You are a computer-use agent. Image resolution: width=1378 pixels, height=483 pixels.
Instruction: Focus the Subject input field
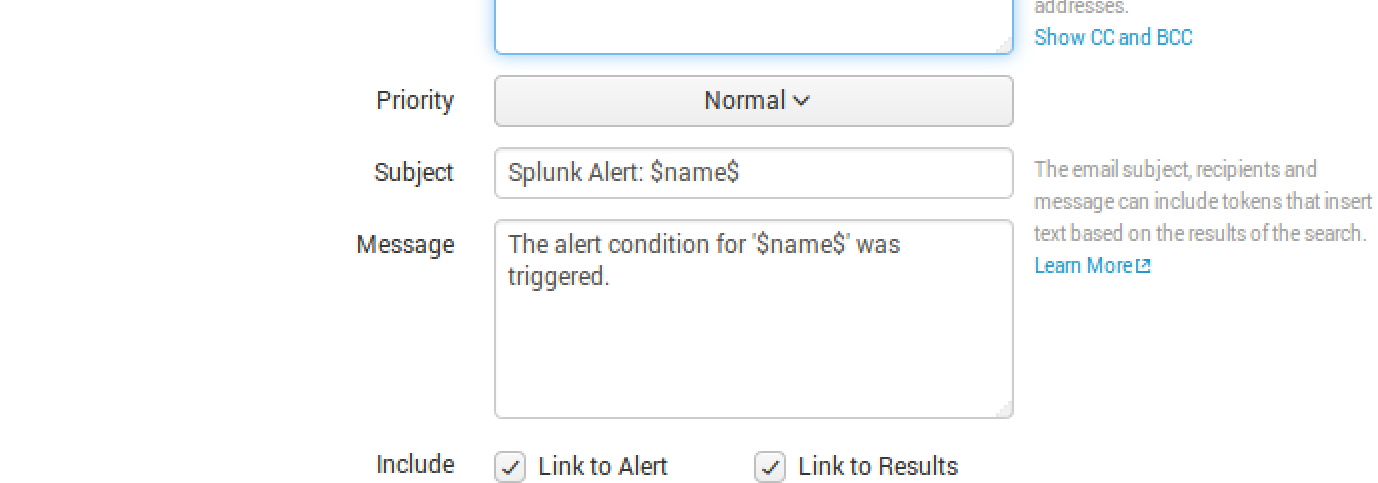753,173
